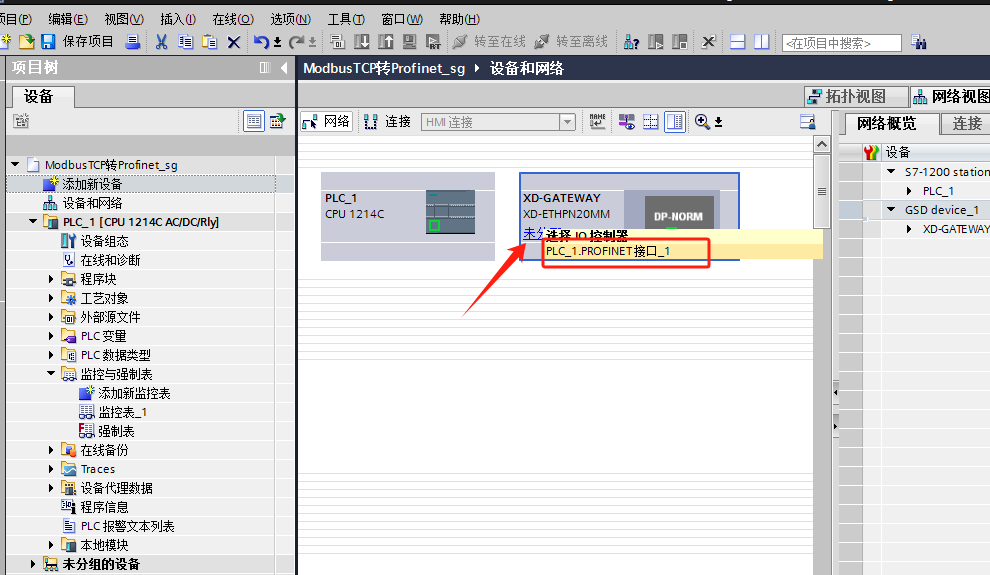Viewport: 990px width, 575px height.
Task: Expand the Ungrouped devices node
Action: [33, 564]
